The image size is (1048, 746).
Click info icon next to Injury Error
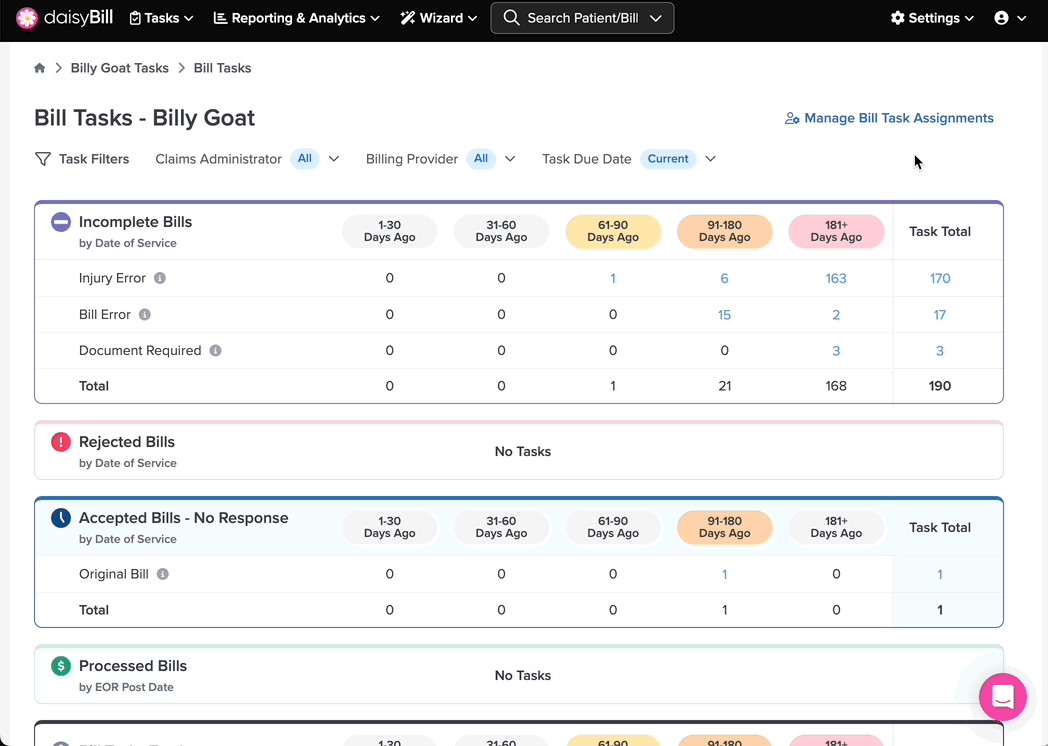point(160,278)
